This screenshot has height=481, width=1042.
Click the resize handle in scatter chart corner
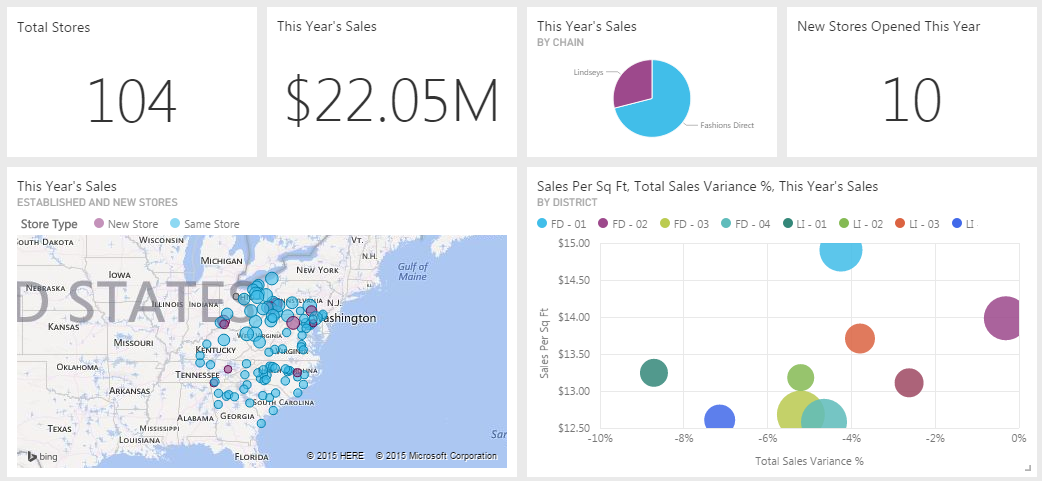coord(1026,468)
